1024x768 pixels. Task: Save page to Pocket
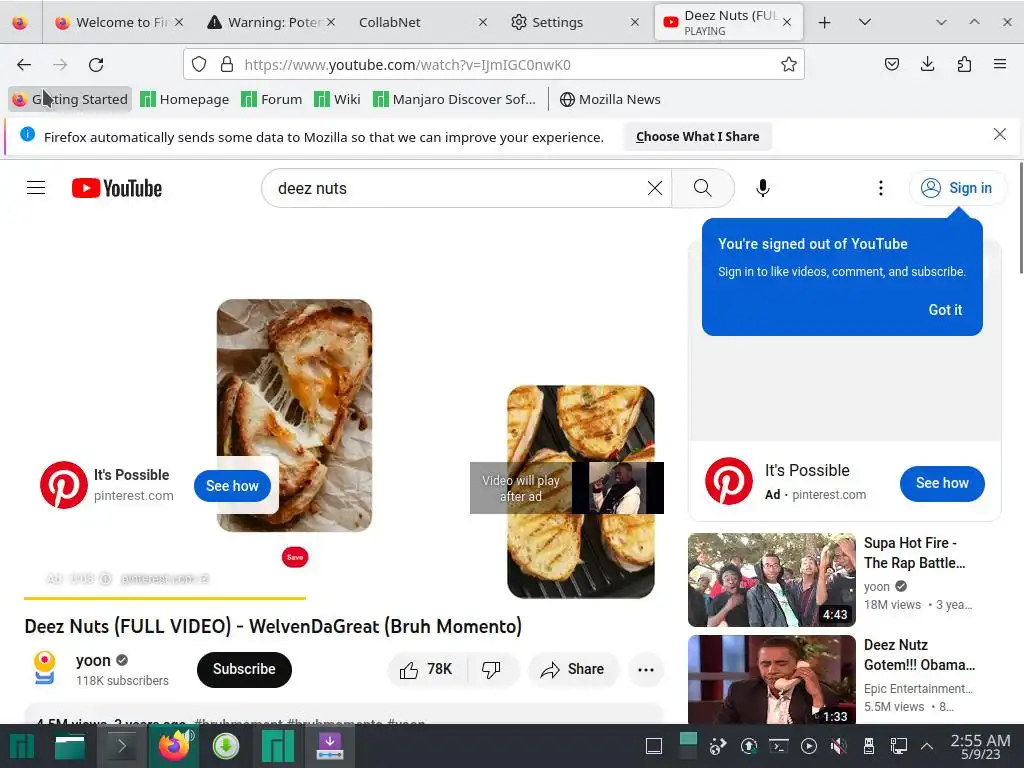[891, 64]
